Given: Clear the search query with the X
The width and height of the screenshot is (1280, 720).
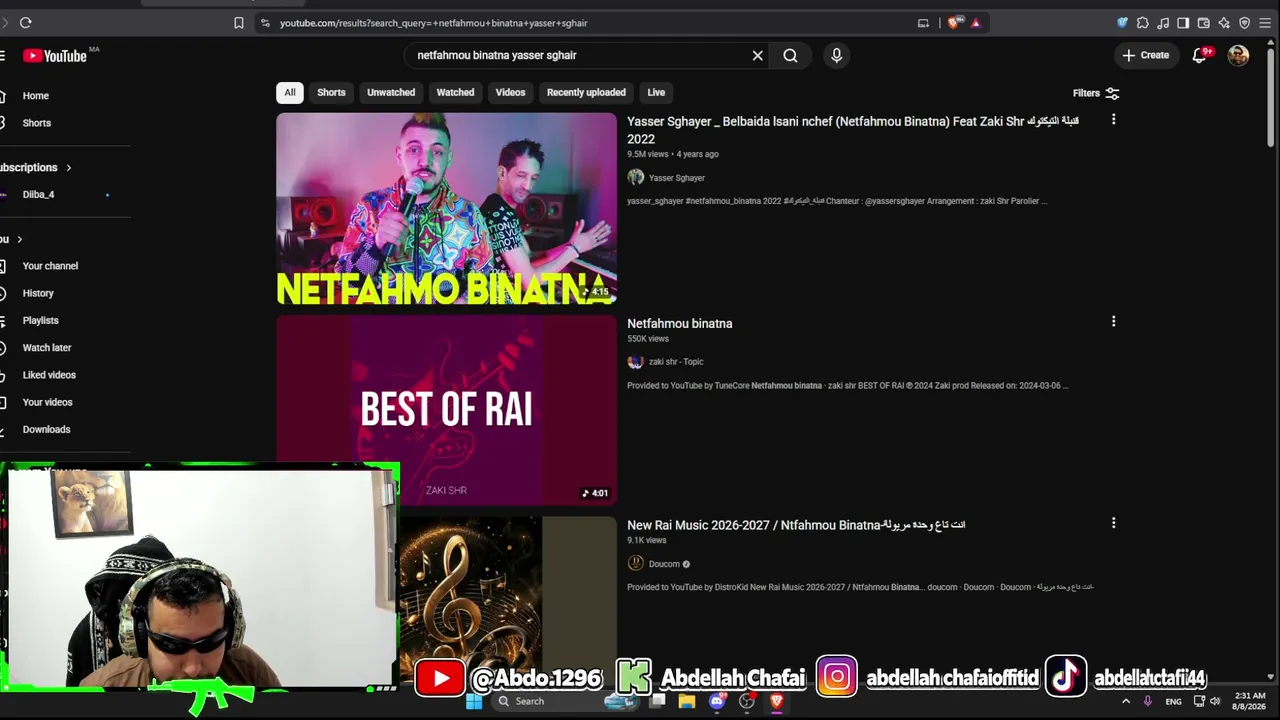Looking at the screenshot, I should (x=758, y=56).
